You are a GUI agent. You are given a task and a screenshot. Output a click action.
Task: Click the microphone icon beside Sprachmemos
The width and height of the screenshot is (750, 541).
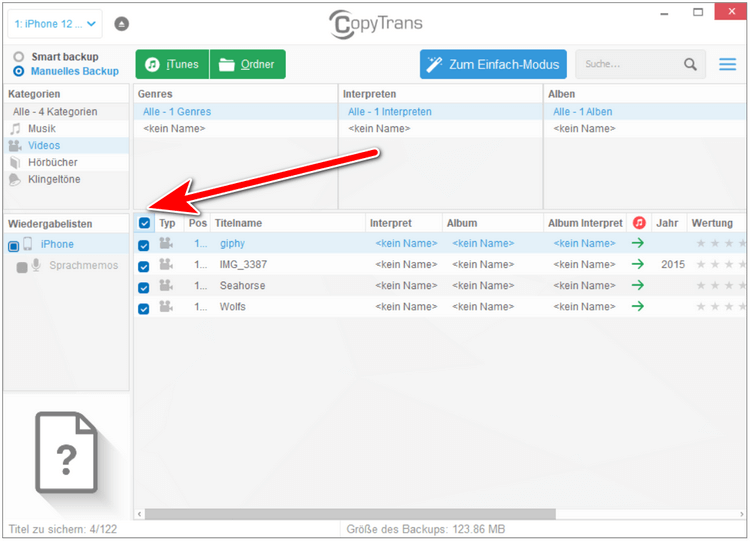pyautogui.click(x=36, y=265)
